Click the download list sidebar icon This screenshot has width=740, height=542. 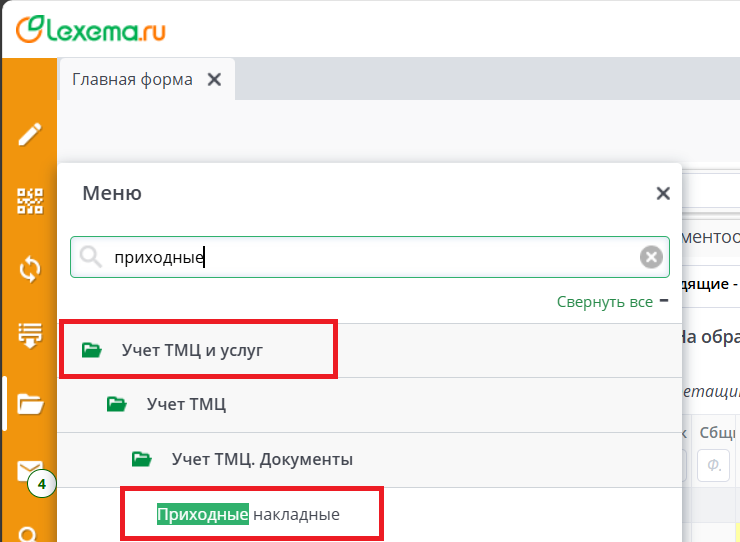click(x=30, y=336)
